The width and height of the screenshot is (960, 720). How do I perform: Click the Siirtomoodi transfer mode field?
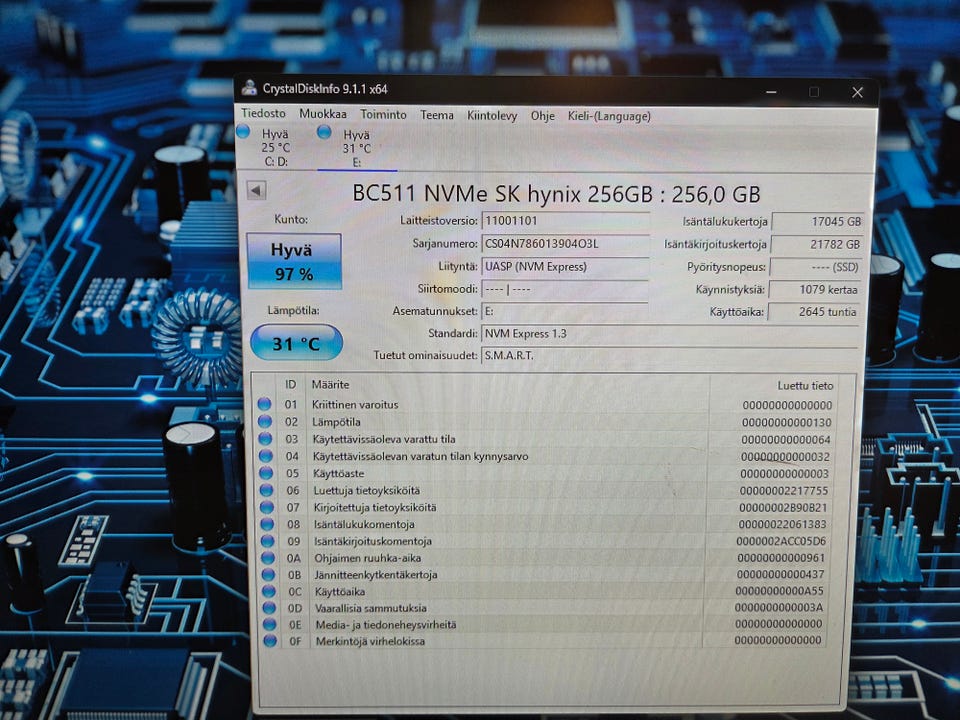pyautogui.click(x=566, y=289)
